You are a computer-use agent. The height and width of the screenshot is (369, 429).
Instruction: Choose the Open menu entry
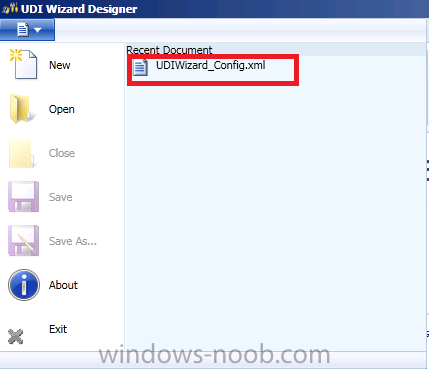point(62,109)
